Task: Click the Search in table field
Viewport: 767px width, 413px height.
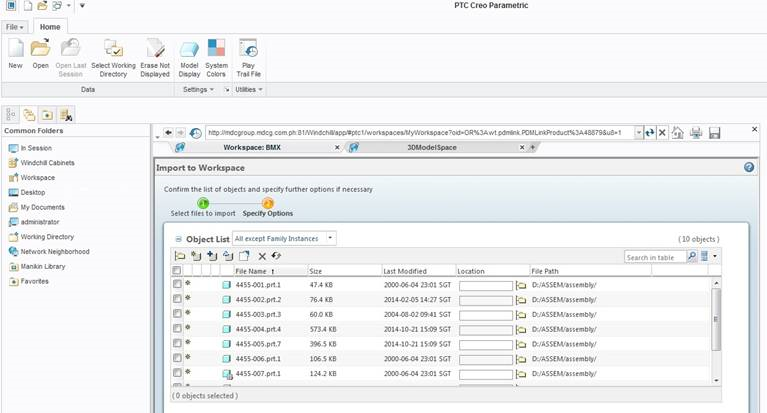Action: (x=655, y=257)
